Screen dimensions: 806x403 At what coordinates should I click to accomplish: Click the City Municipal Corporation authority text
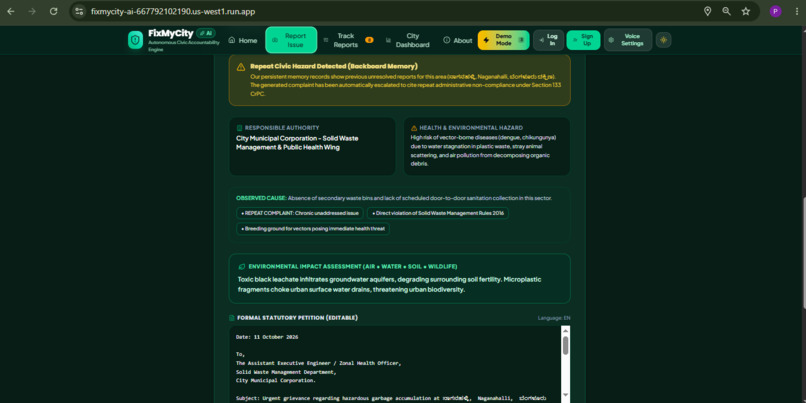click(297, 143)
